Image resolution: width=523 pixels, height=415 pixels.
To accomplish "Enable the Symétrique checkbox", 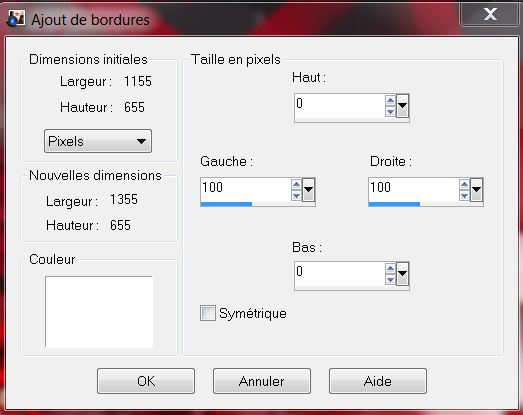I will [207, 313].
